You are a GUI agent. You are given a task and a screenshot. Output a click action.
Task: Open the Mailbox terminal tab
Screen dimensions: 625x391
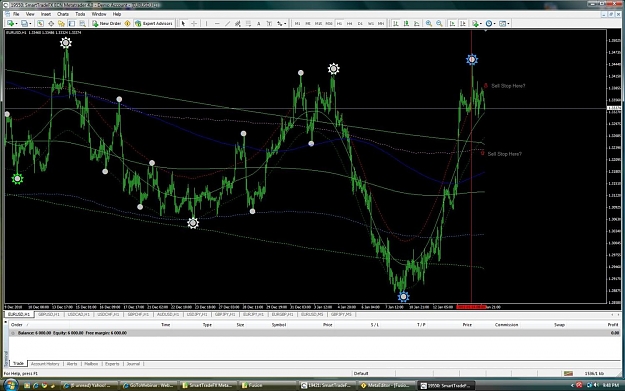[x=91, y=364]
